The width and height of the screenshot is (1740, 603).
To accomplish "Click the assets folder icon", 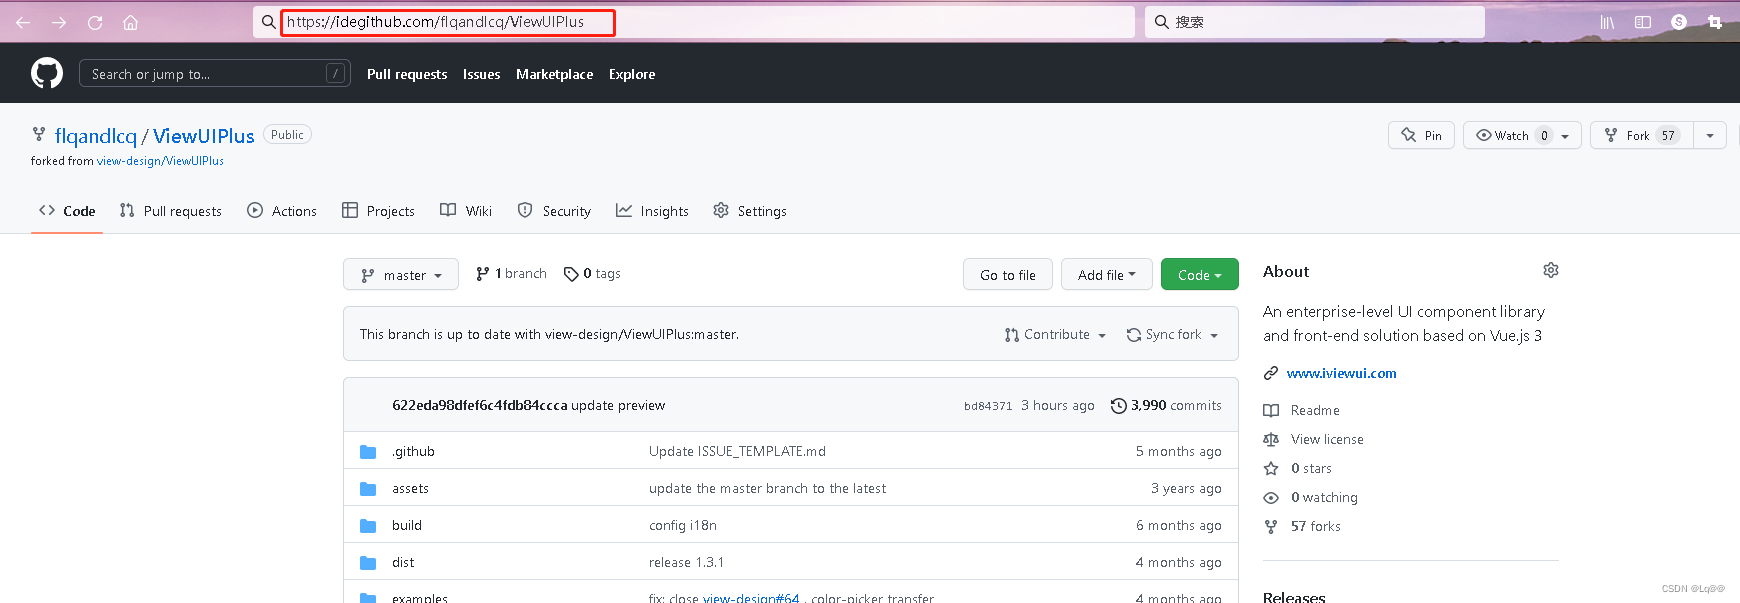I will (x=368, y=489).
